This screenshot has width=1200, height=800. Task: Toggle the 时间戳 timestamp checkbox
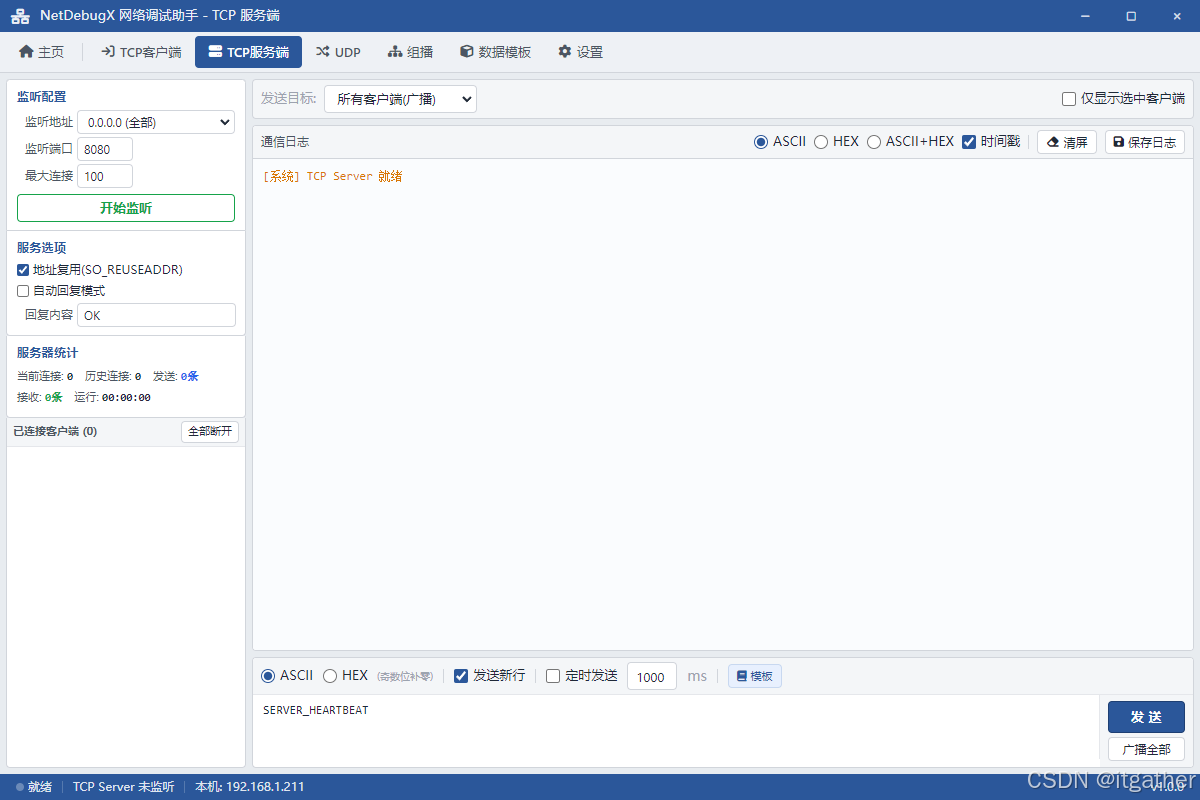tap(969, 142)
